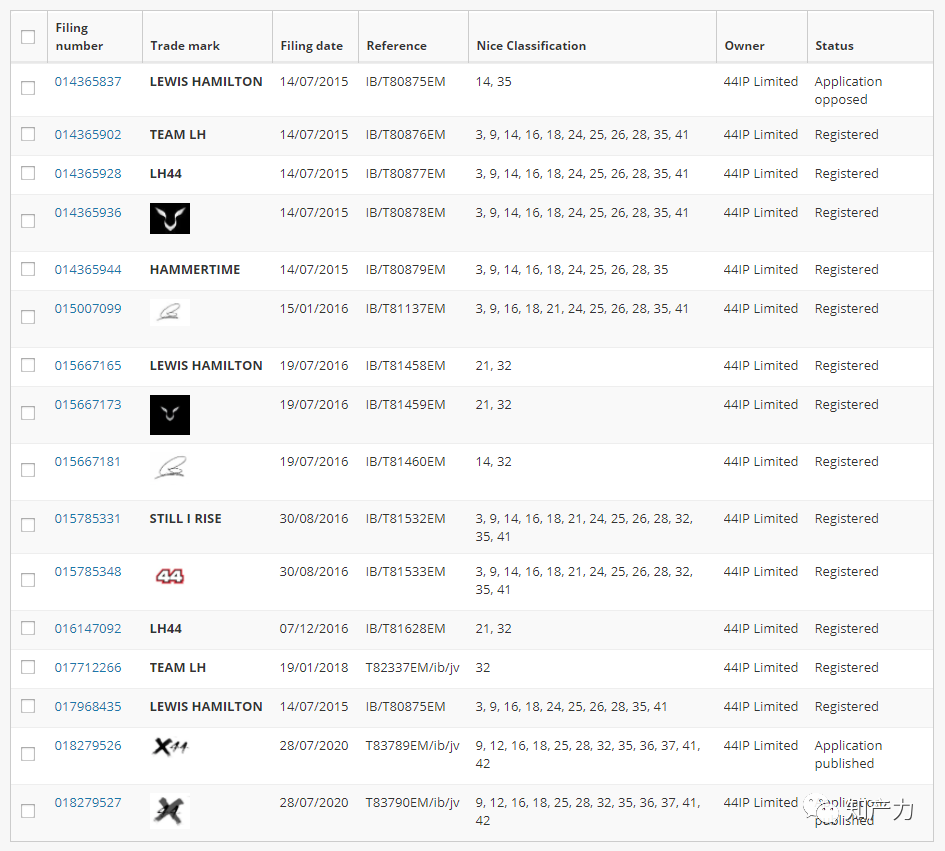View X44 logo thumbnail for filing 018279526
The width and height of the screenshot is (945, 851).
point(170,747)
